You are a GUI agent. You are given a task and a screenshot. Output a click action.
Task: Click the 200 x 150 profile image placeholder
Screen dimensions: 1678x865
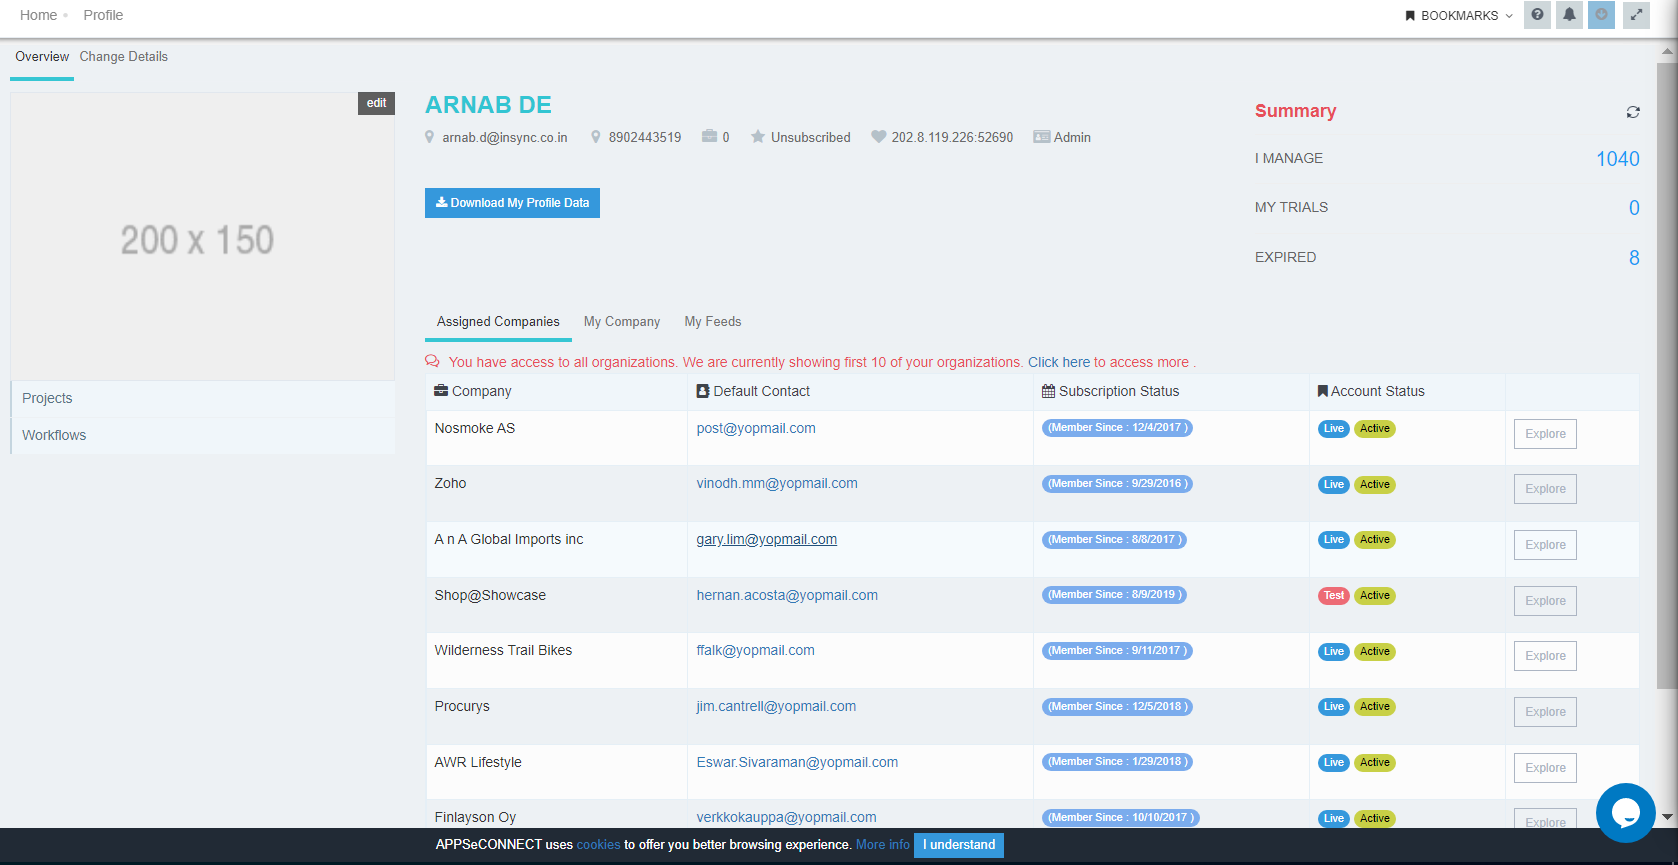point(203,236)
